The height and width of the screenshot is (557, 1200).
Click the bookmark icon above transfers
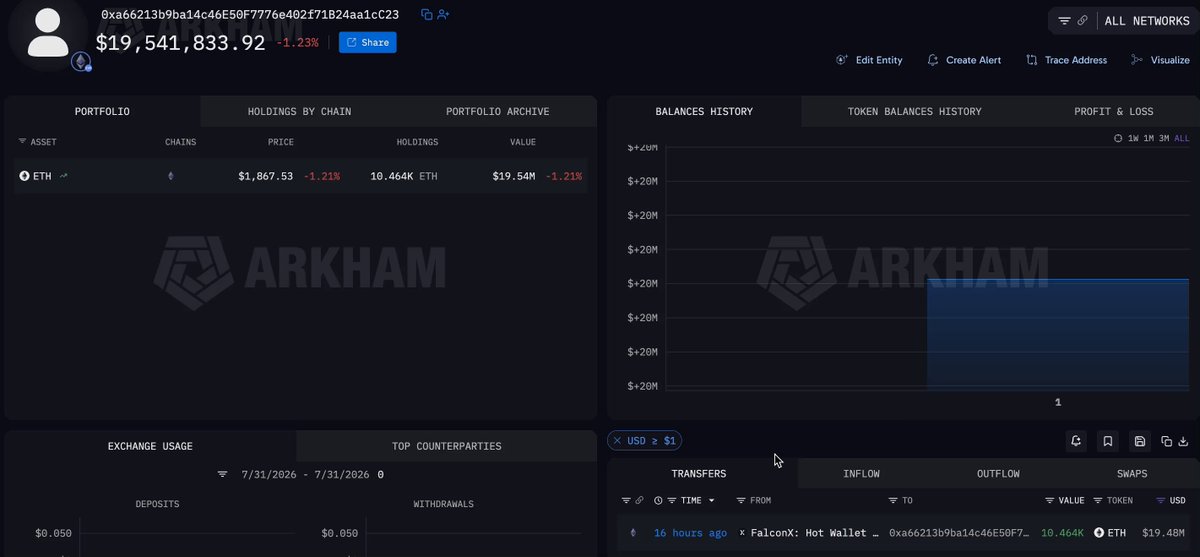[x=1107, y=440]
